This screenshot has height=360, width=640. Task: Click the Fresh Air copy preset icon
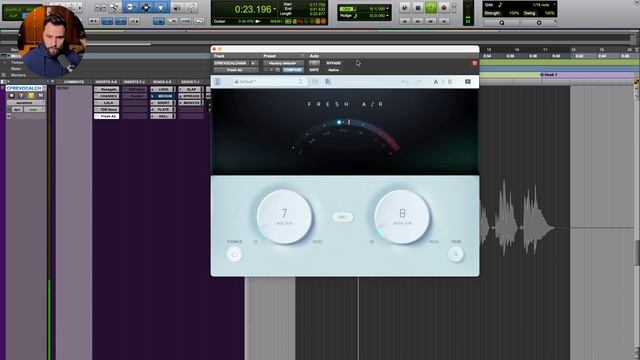(328, 82)
